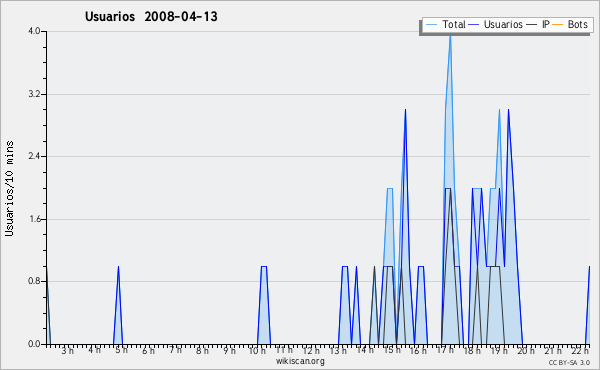Click the y-axis label '2.4'
This screenshot has height=370, width=600.
34,156
